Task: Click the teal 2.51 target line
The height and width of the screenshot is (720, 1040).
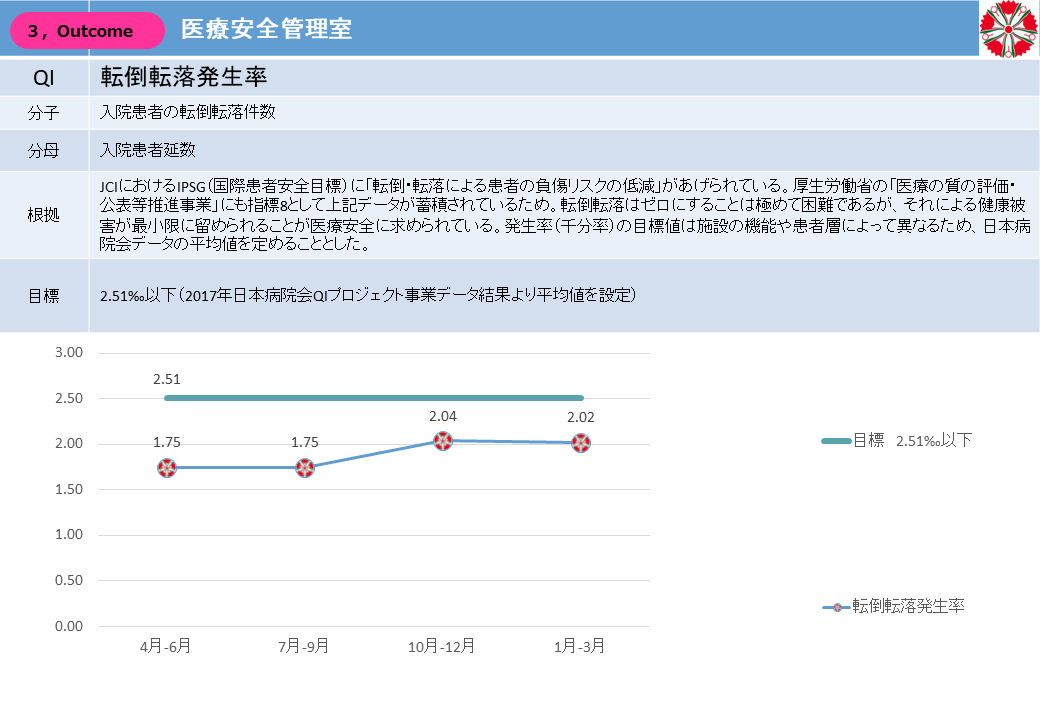Action: pyautogui.click(x=374, y=398)
